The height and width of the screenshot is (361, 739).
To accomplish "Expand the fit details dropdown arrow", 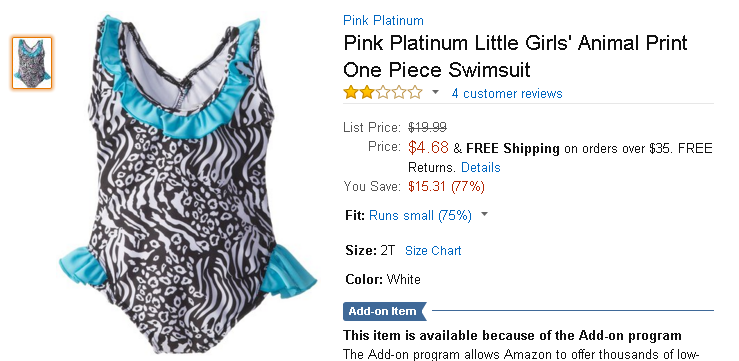I will (x=484, y=215).
